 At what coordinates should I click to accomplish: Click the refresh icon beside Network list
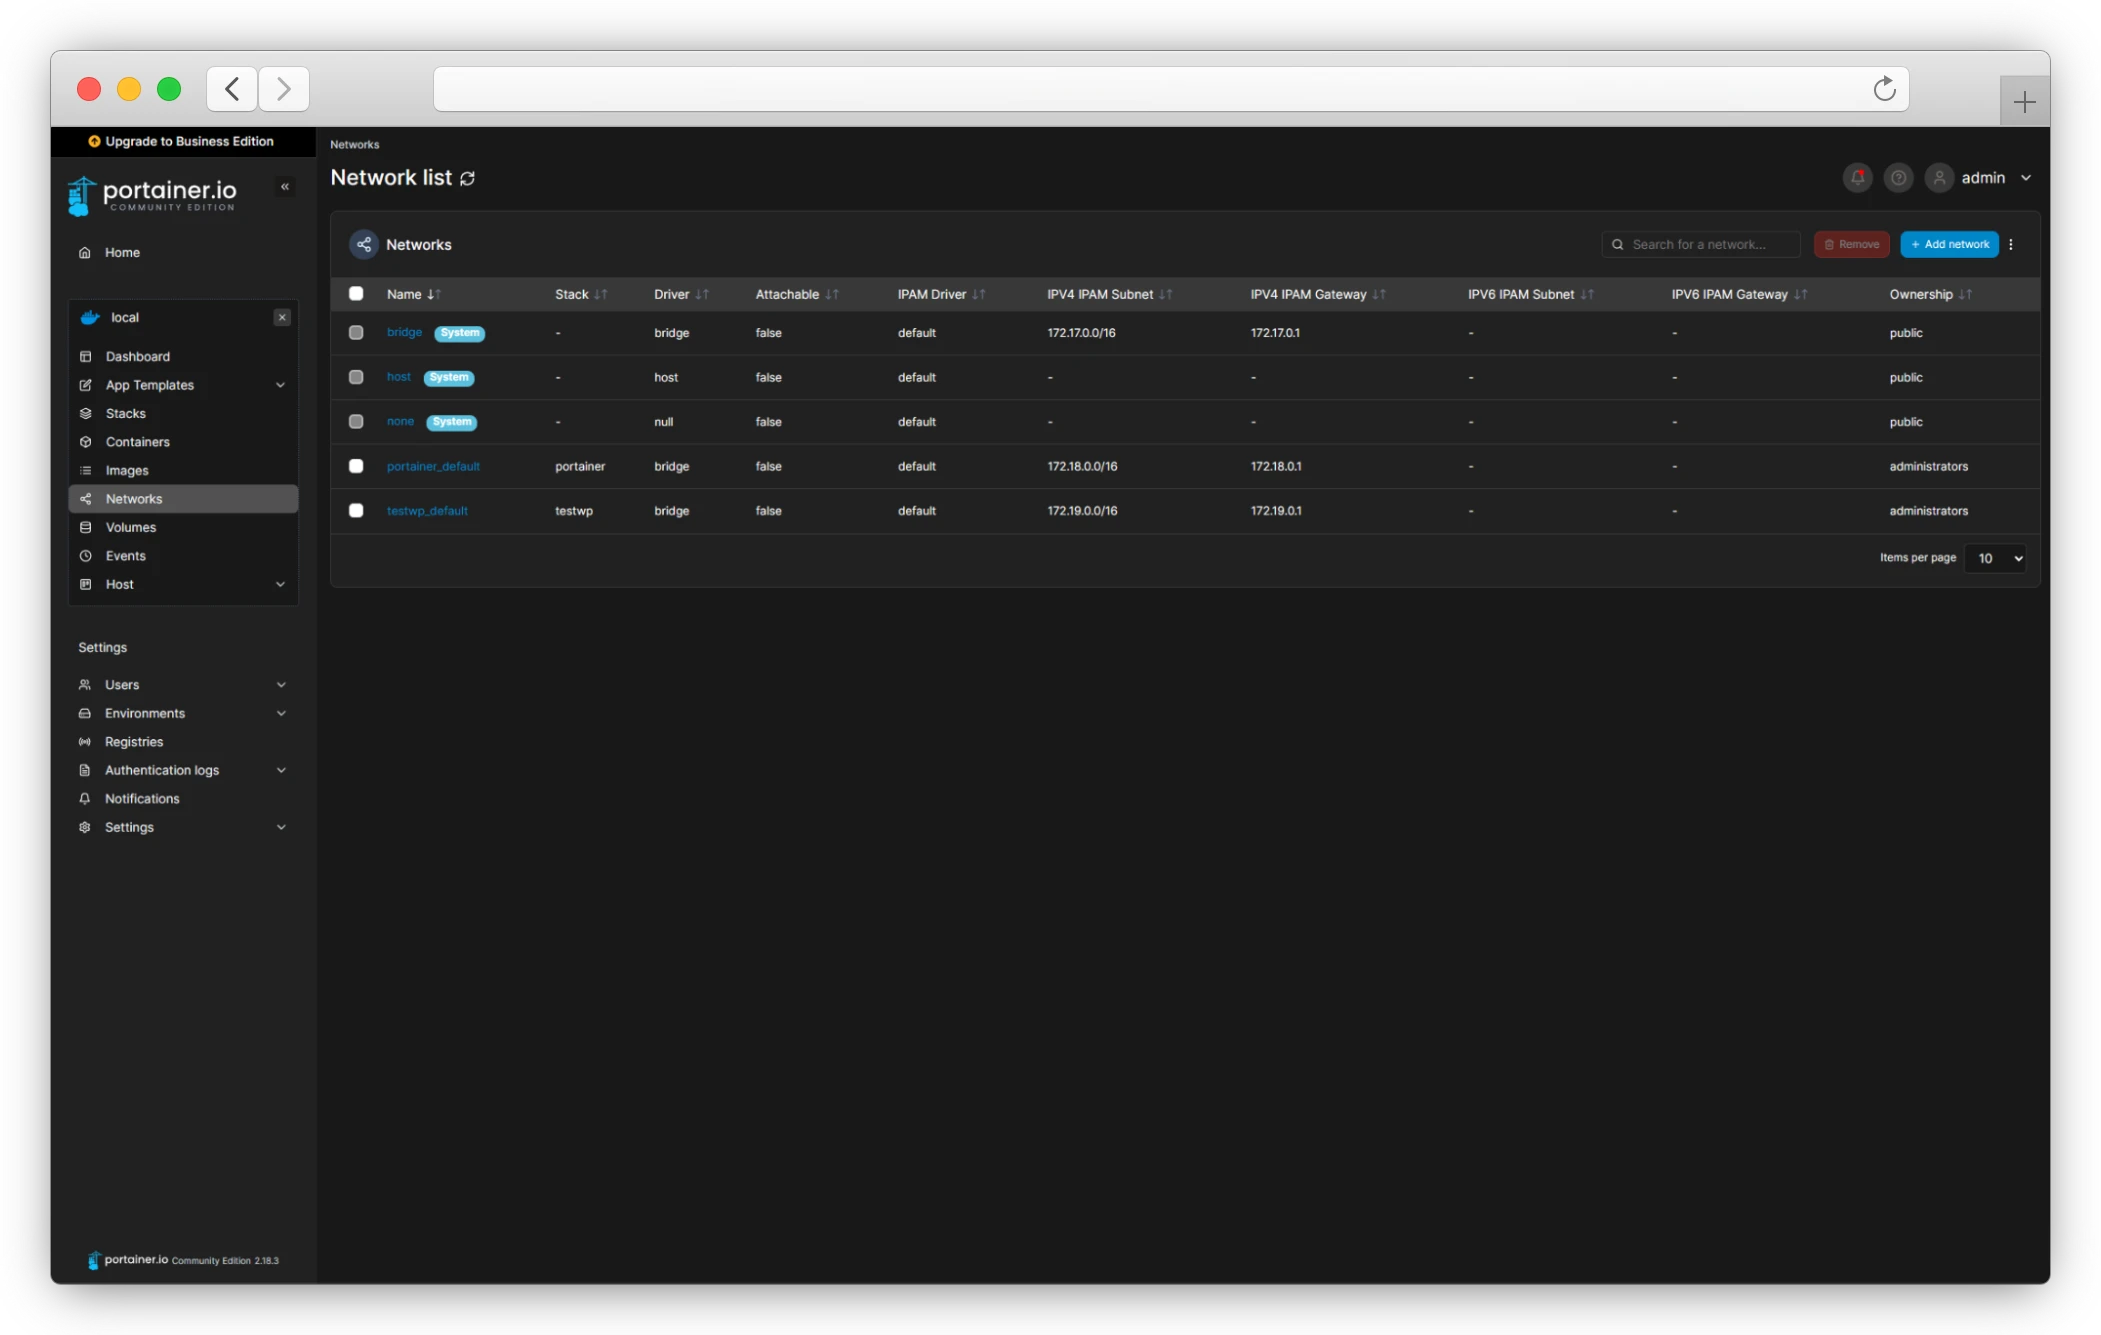pyautogui.click(x=467, y=178)
